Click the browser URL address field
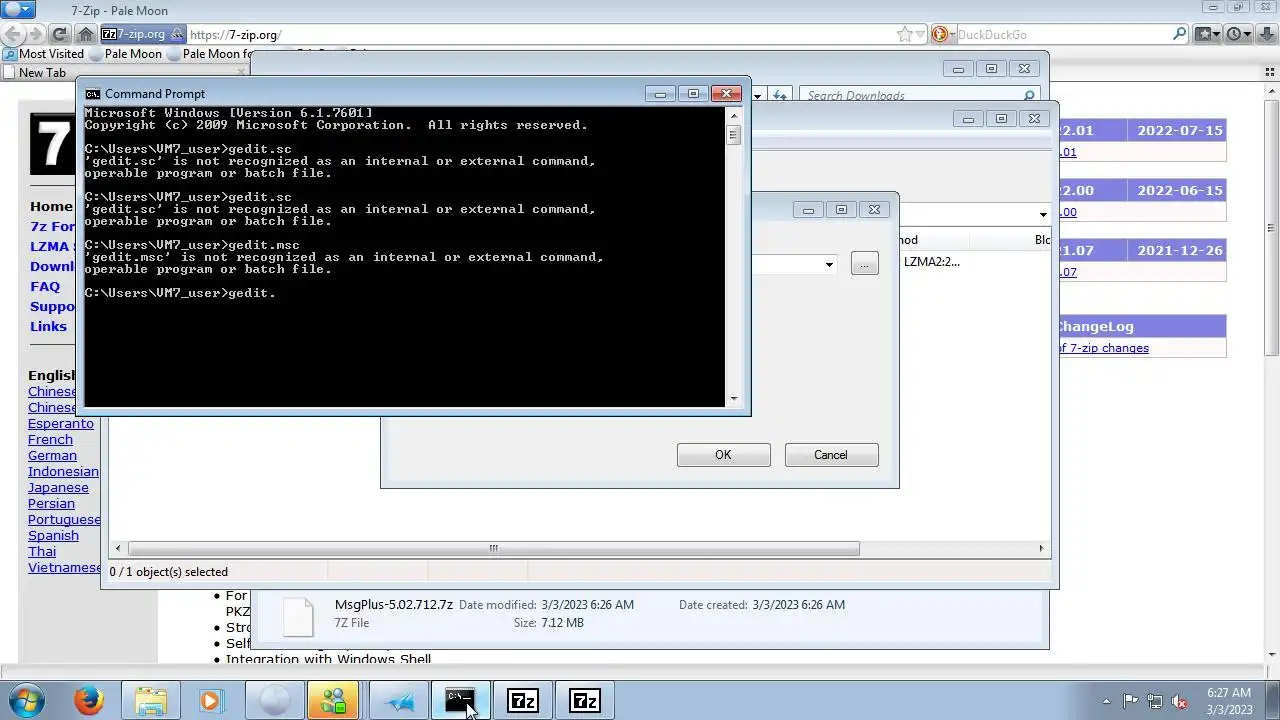The height and width of the screenshot is (720, 1280). [x=540, y=34]
